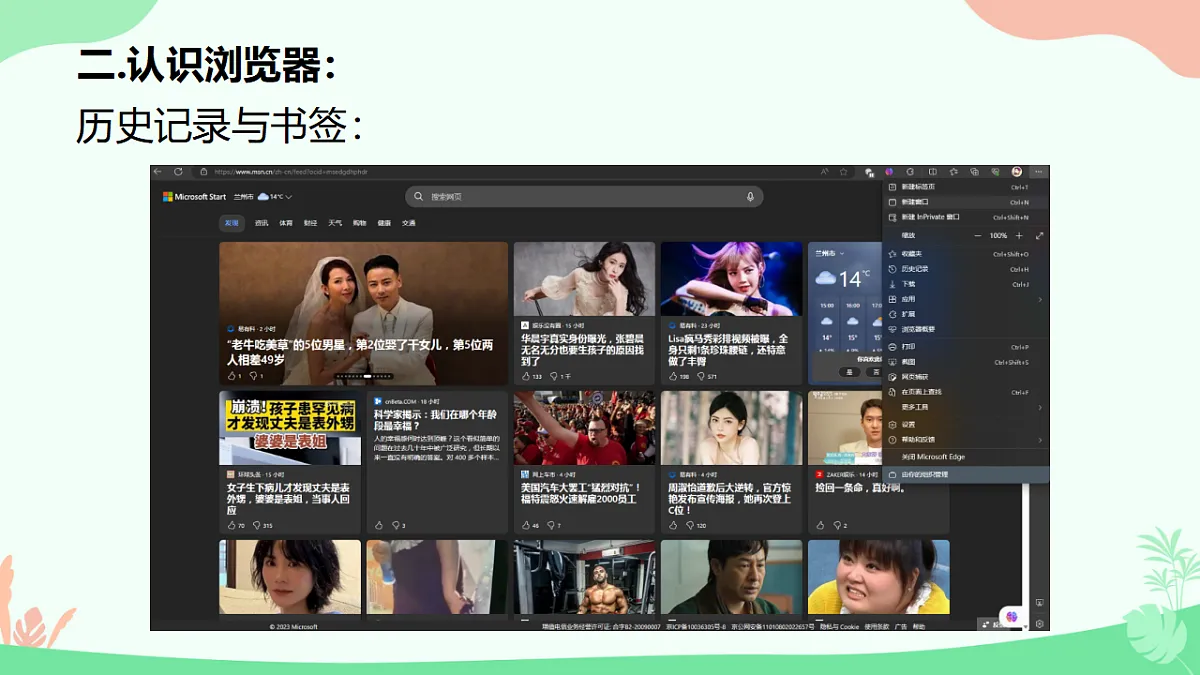Click the browser back arrow
The height and width of the screenshot is (675, 1200).
[158, 172]
